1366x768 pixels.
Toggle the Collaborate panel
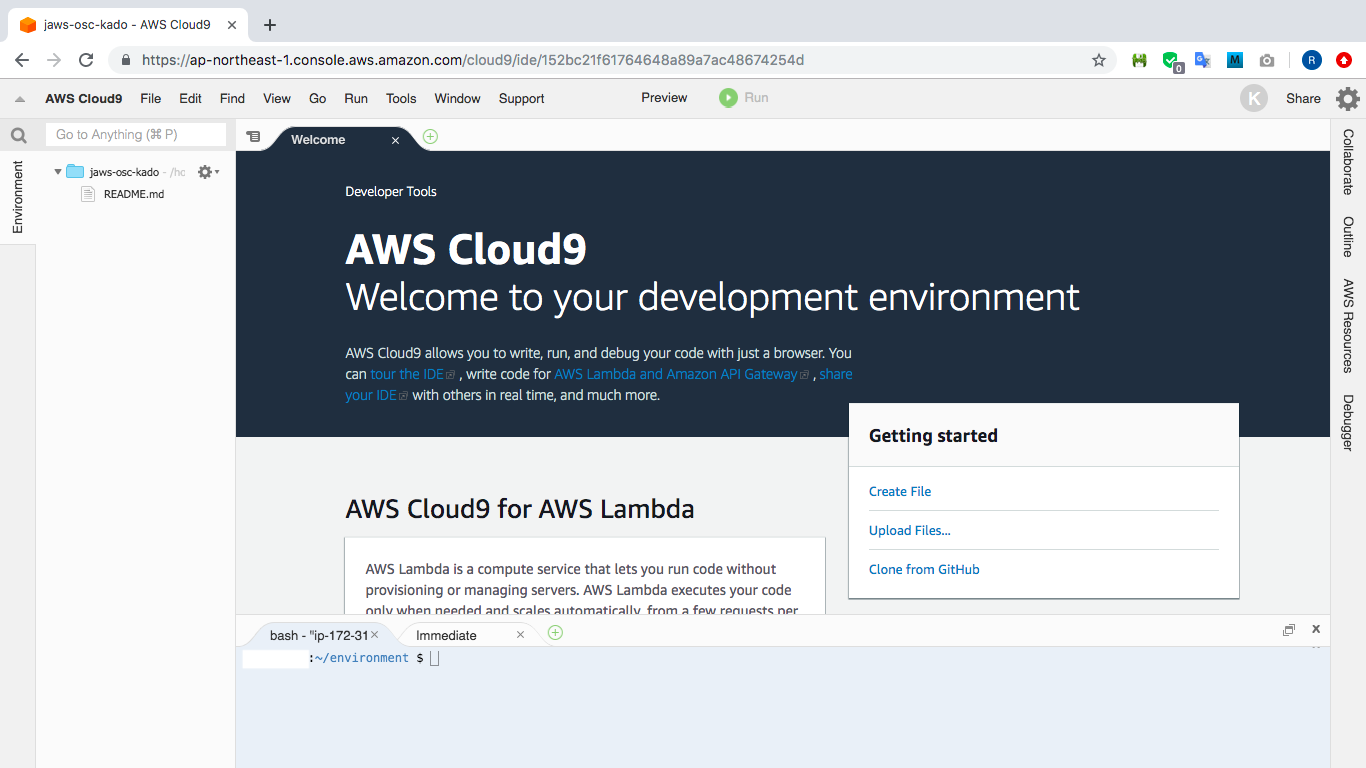[1348, 162]
